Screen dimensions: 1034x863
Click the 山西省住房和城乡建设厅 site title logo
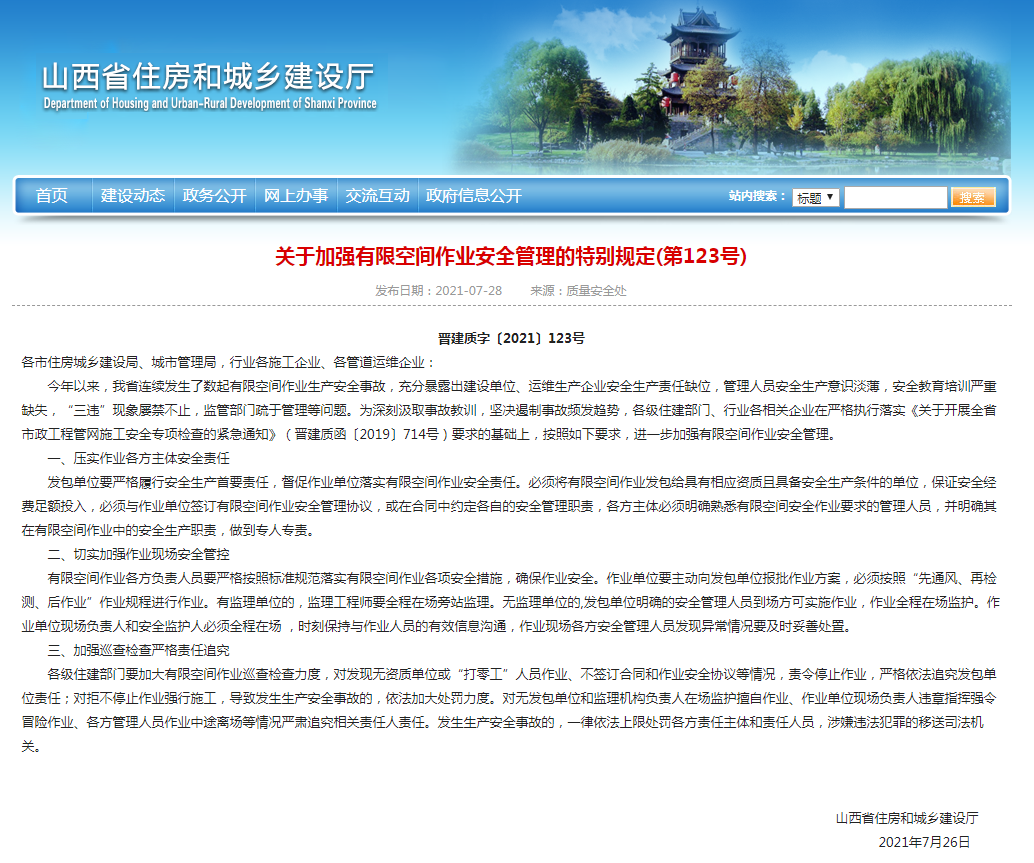click(x=208, y=76)
